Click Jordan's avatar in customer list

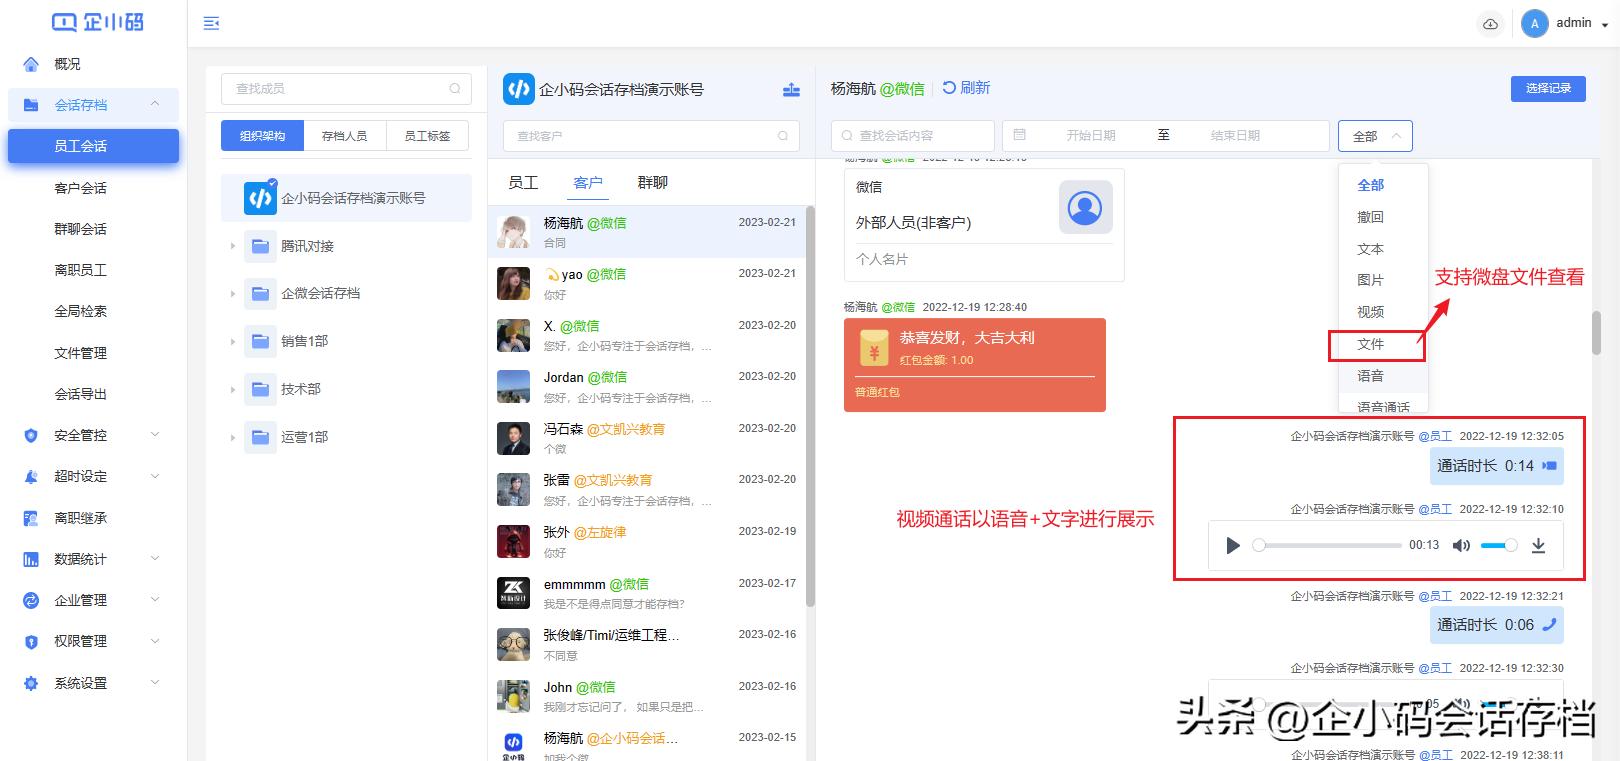pyautogui.click(x=514, y=387)
